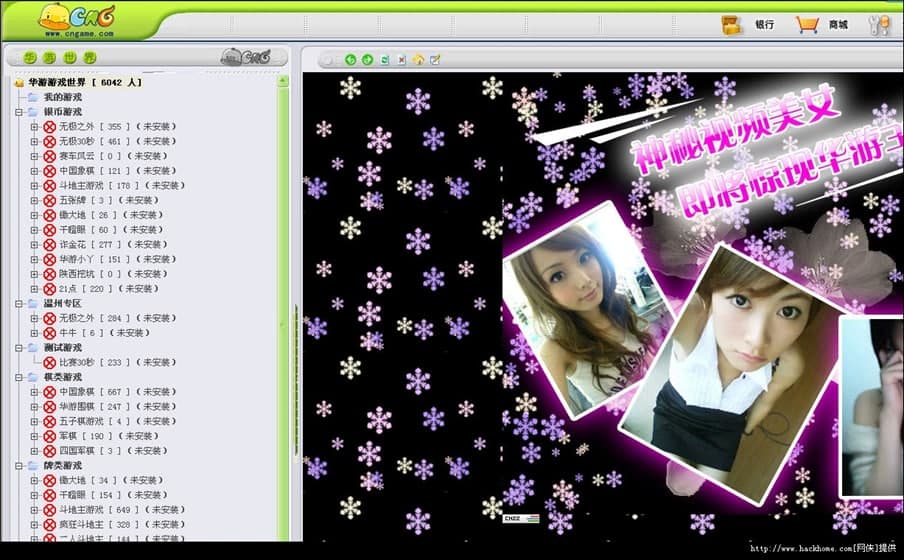Select 斗地主游戏 [ 649 ] game entry
Screen dimensions: 904x560
(x=122, y=510)
